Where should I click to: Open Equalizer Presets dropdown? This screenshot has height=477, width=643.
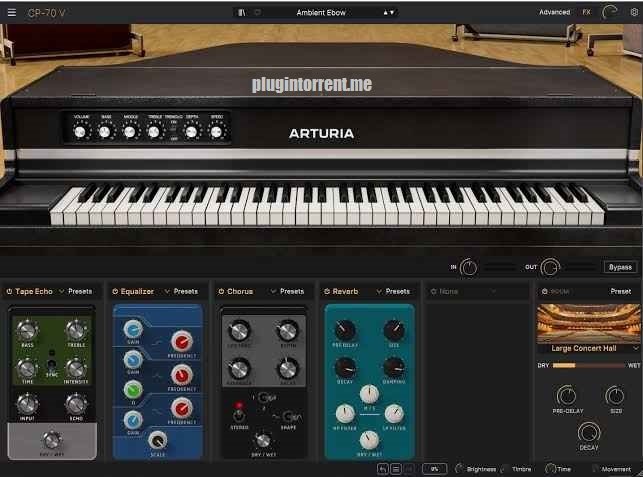[185, 292]
